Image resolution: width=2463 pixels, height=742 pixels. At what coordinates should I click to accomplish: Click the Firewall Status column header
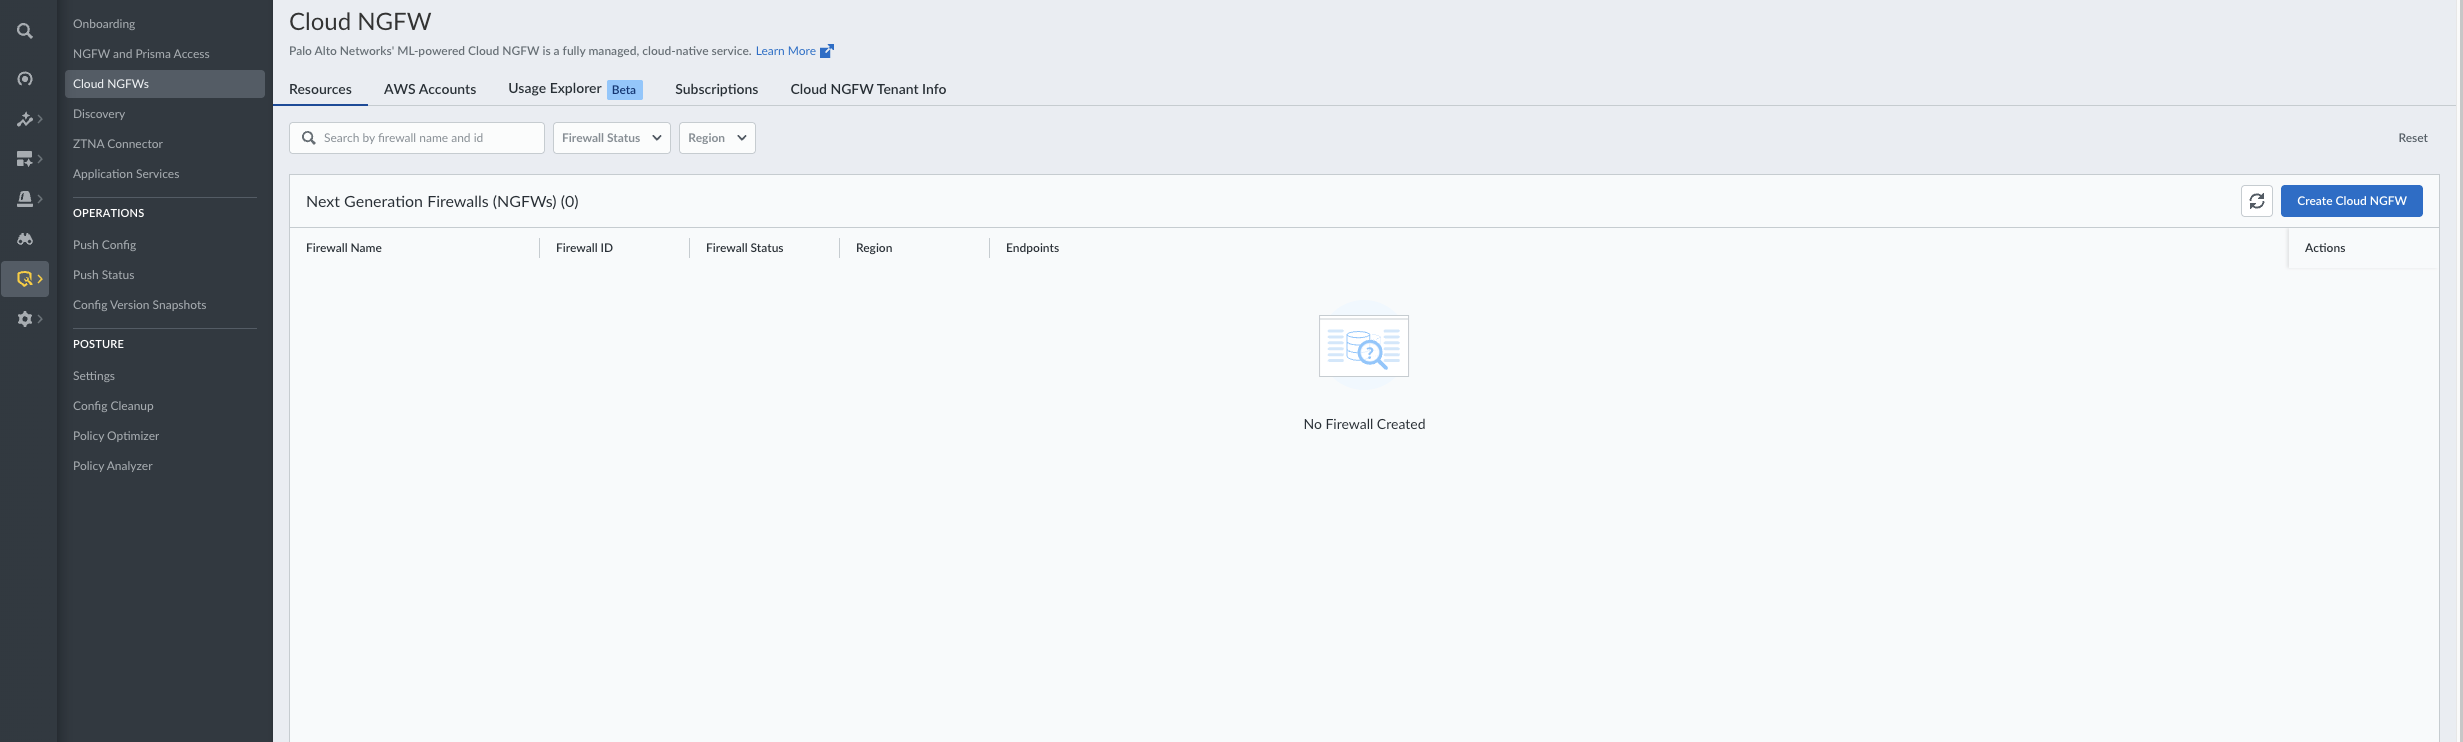tap(744, 248)
